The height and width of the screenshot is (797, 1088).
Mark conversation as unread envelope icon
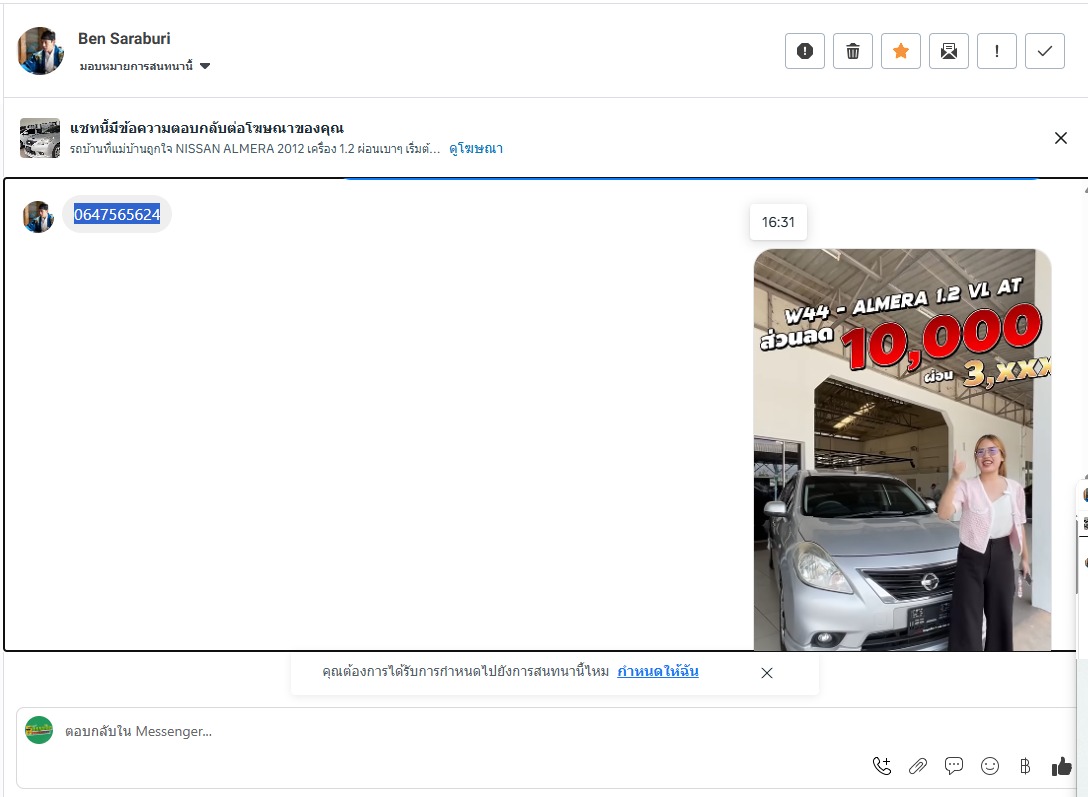coord(949,51)
